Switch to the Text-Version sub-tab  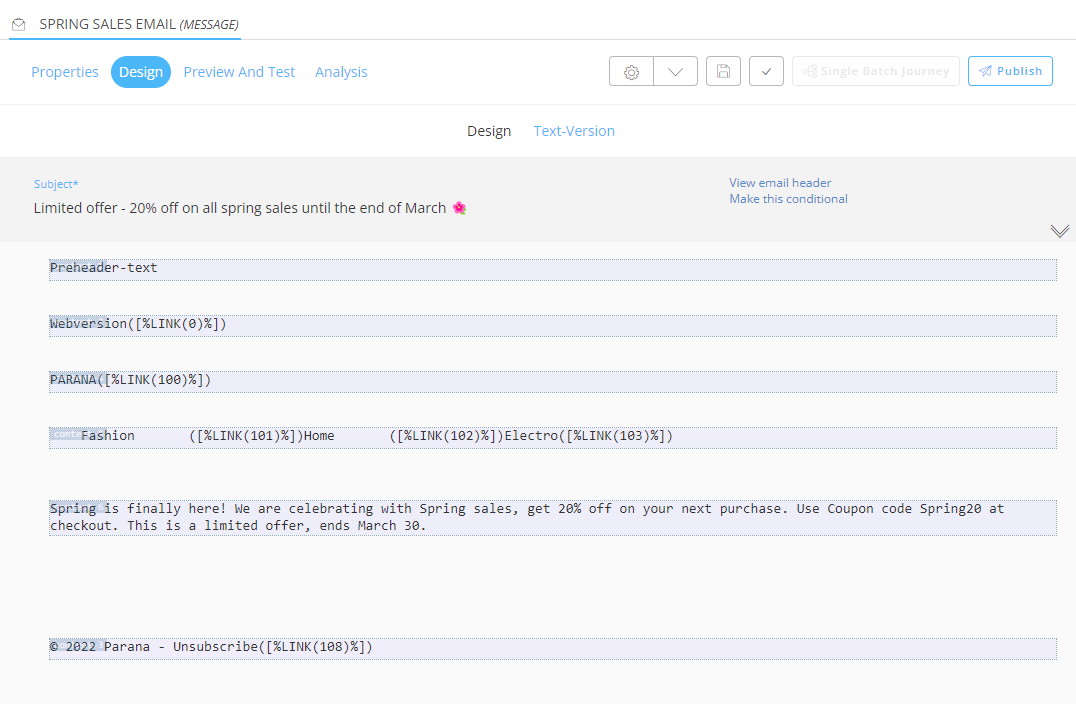tap(574, 131)
